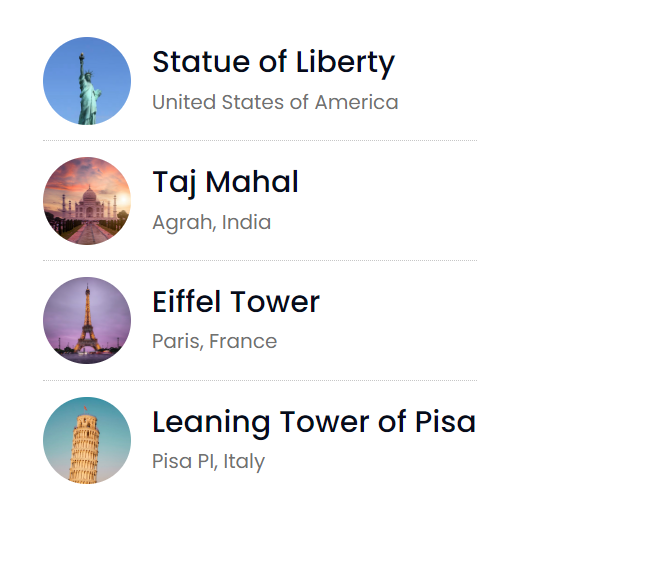Select the Eiffel Tower round image
This screenshot has height=570, width=649.
coord(87,321)
